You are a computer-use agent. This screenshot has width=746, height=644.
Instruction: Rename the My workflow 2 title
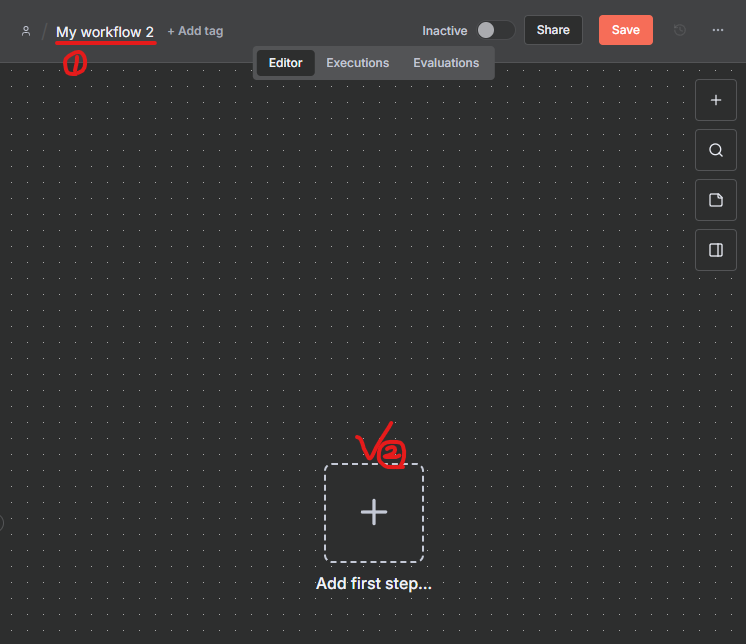[105, 32]
